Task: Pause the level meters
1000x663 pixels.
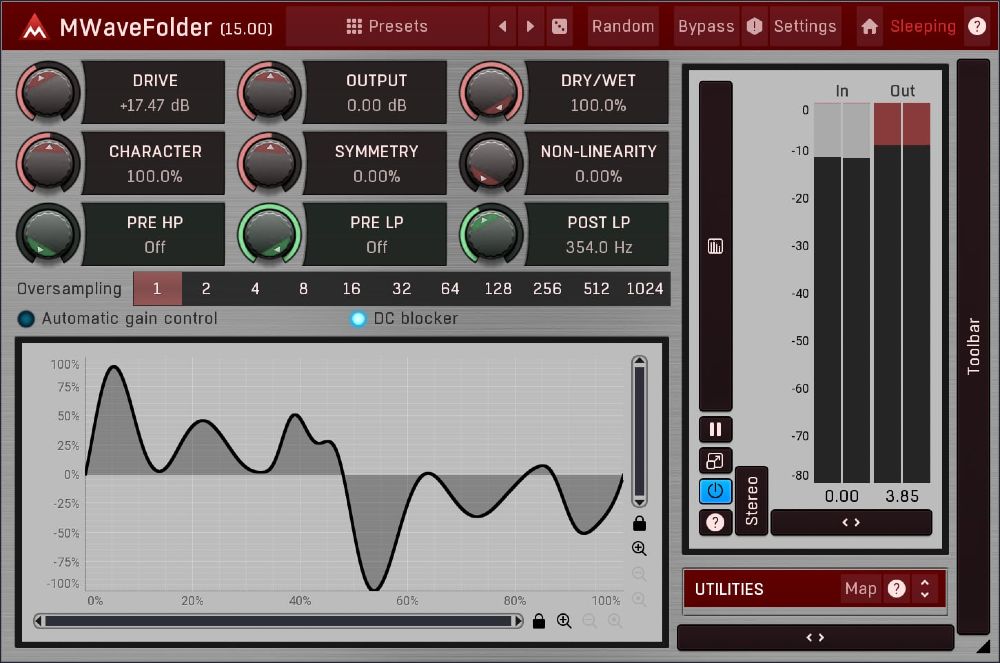Action: click(x=716, y=429)
